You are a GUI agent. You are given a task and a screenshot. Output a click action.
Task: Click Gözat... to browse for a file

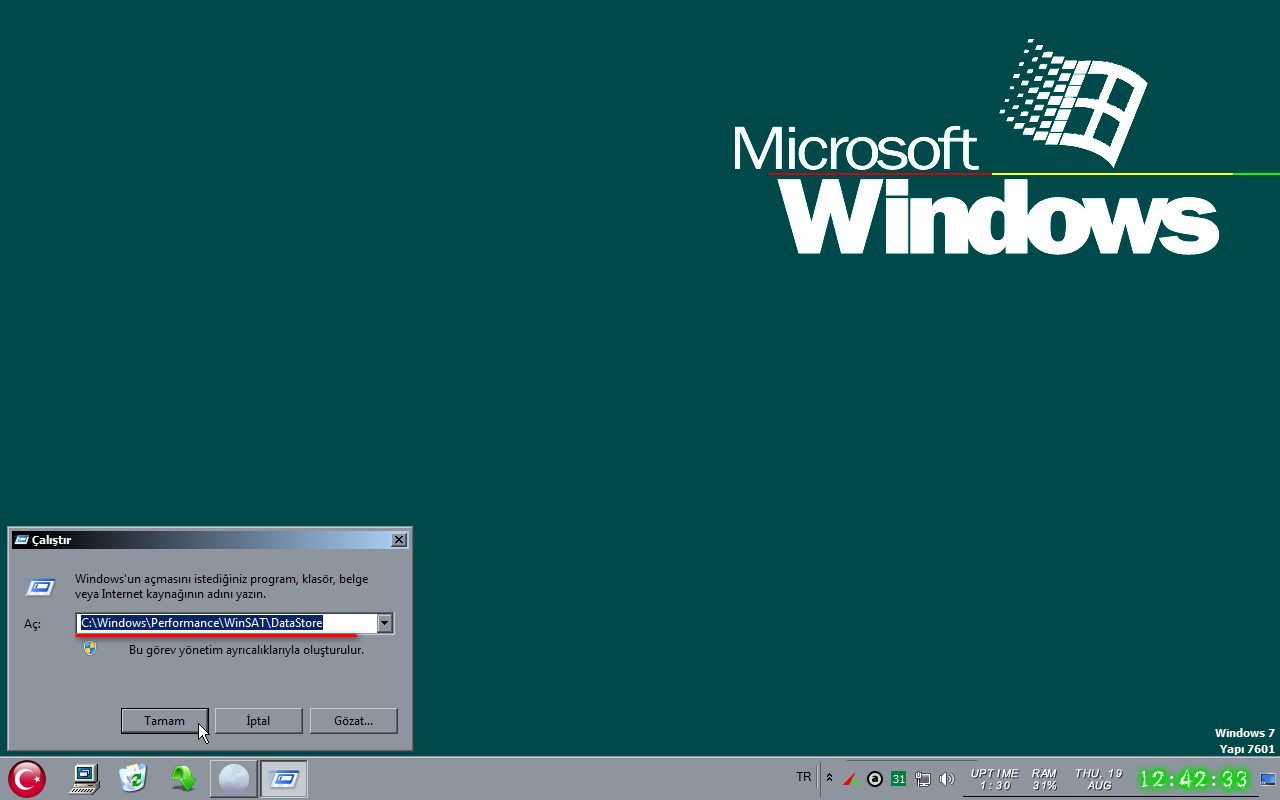click(x=353, y=720)
